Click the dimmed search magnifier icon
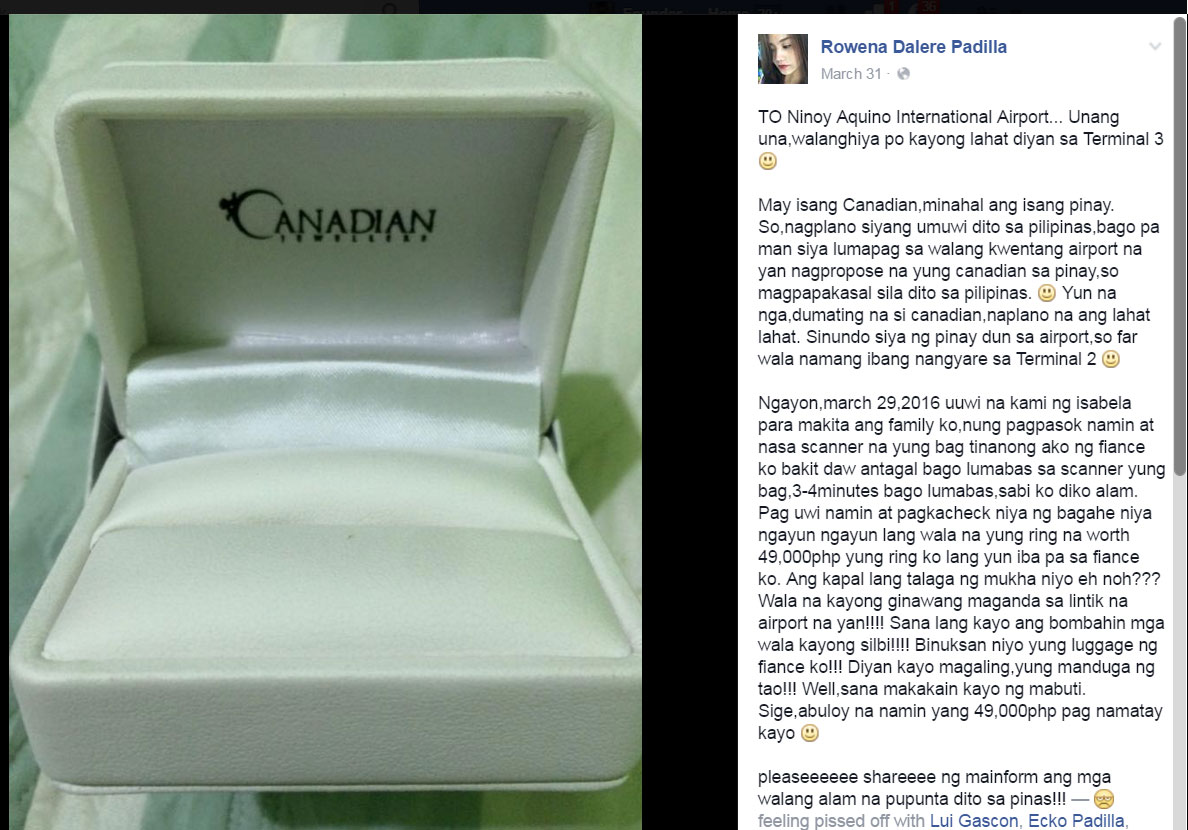Viewport: 1188px width, 830px height. click(390, 8)
